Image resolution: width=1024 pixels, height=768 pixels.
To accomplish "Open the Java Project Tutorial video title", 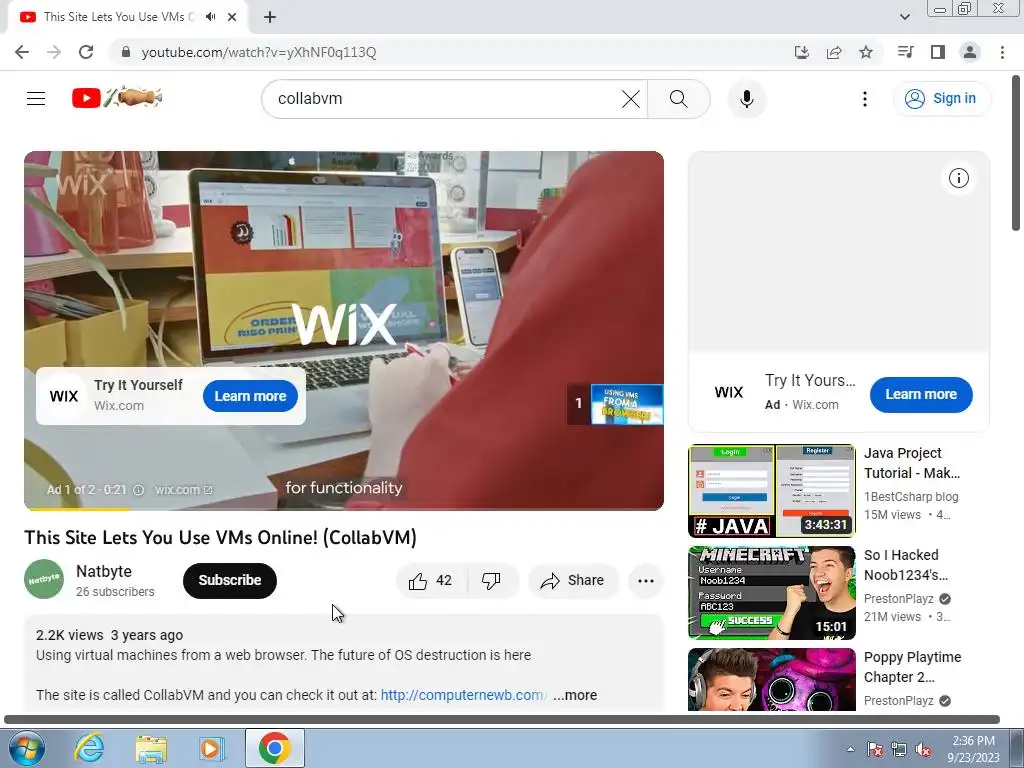I will (912, 463).
